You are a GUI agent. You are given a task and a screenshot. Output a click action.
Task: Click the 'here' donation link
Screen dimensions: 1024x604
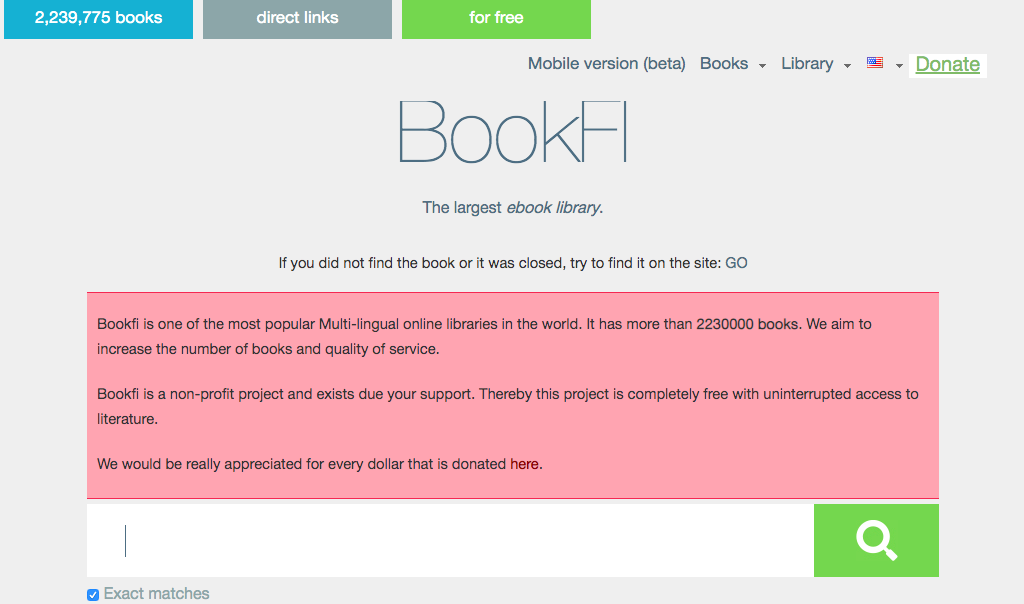525,464
